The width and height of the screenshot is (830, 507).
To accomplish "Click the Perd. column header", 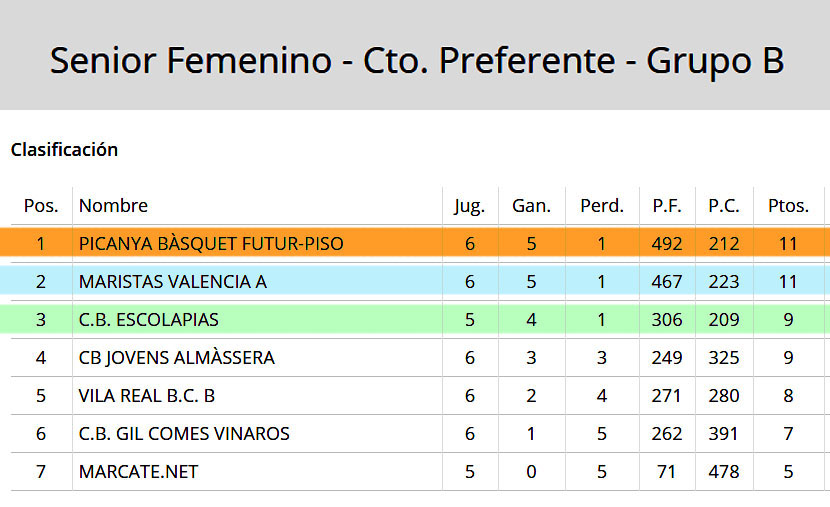I will click(x=602, y=205).
